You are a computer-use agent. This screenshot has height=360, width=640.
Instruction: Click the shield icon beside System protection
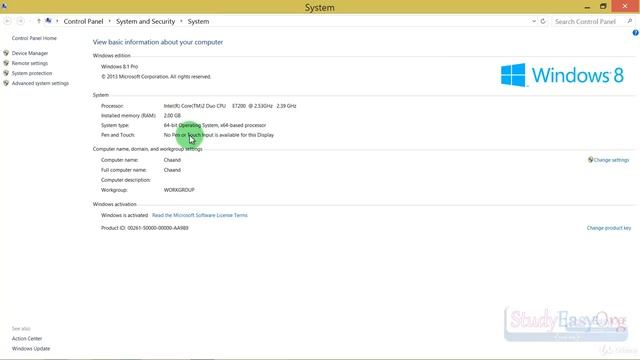tap(6, 73)
